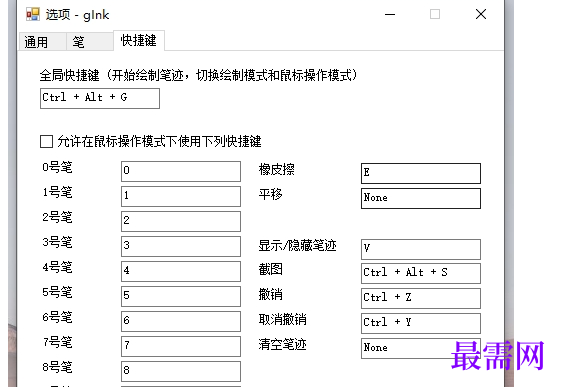Viewport: 563px width, 387px height.
Task: Click the 截图 label
Action: click(270, 269)
